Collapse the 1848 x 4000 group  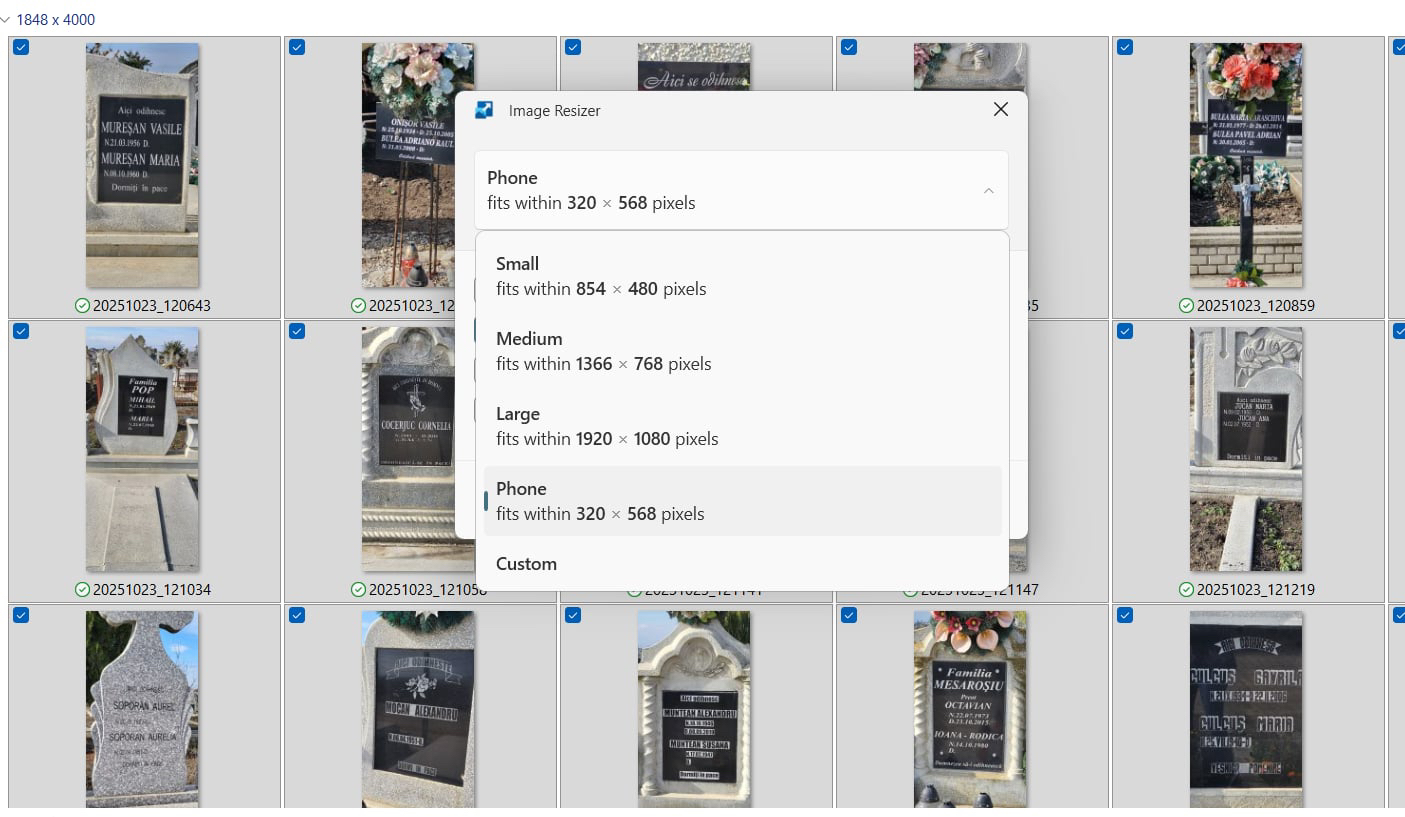[6, 20]
